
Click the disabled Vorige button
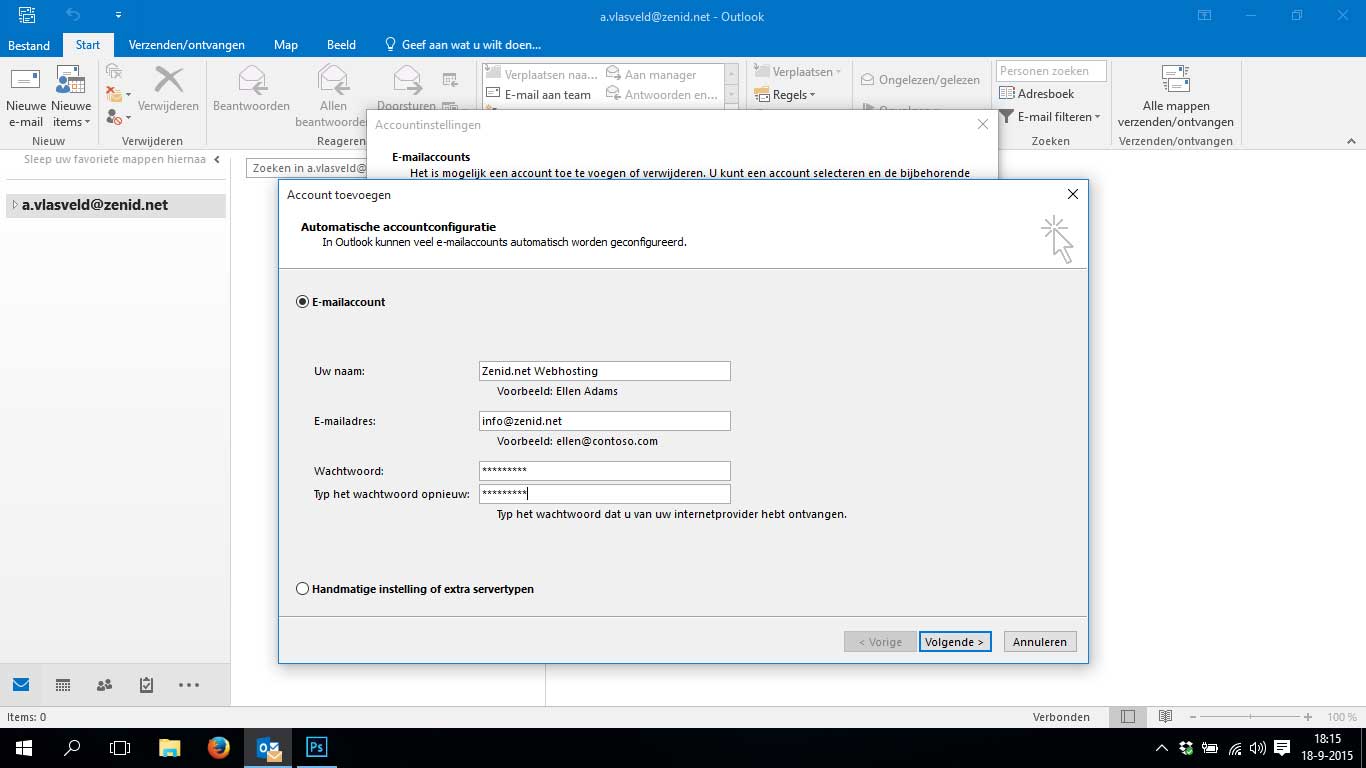pyautogui.click(x=880, y=642)
